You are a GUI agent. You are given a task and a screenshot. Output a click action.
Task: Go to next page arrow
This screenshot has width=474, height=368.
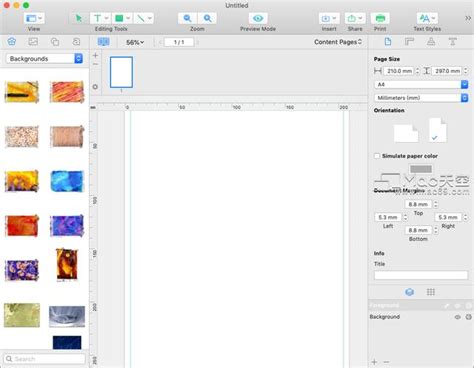tap(198, 42)
